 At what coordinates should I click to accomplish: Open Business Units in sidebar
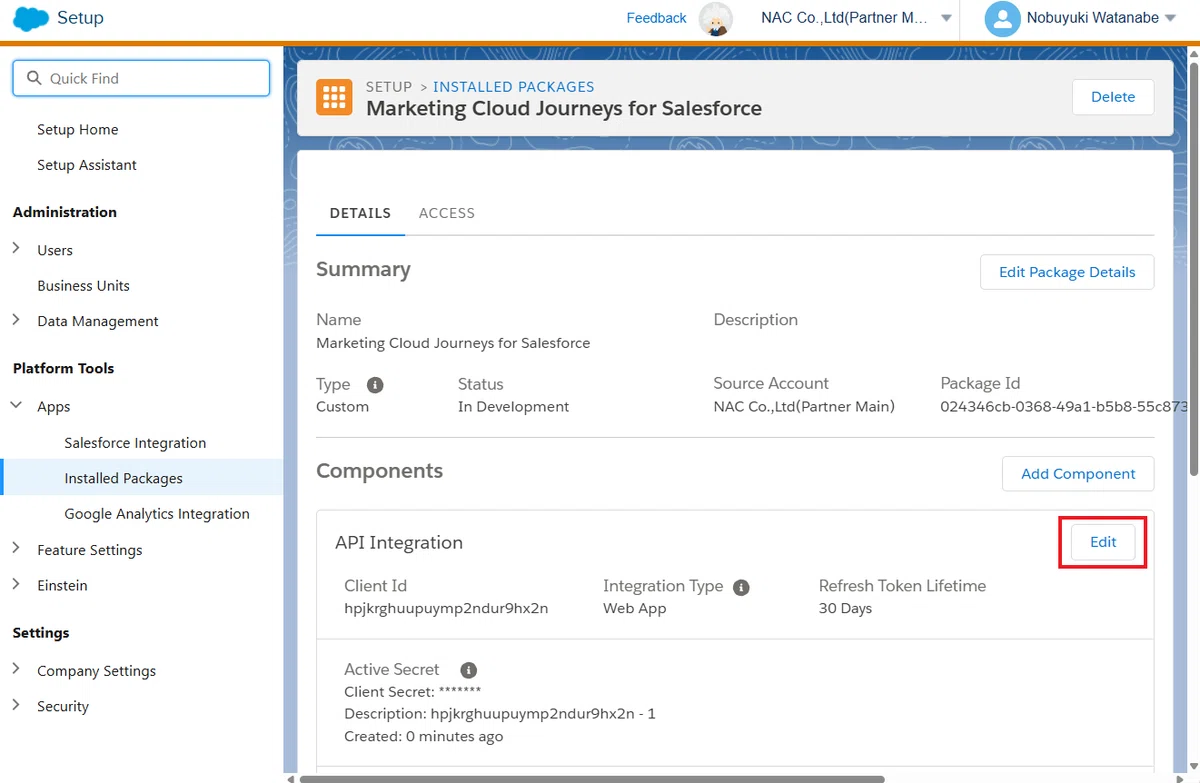point(84,286)
